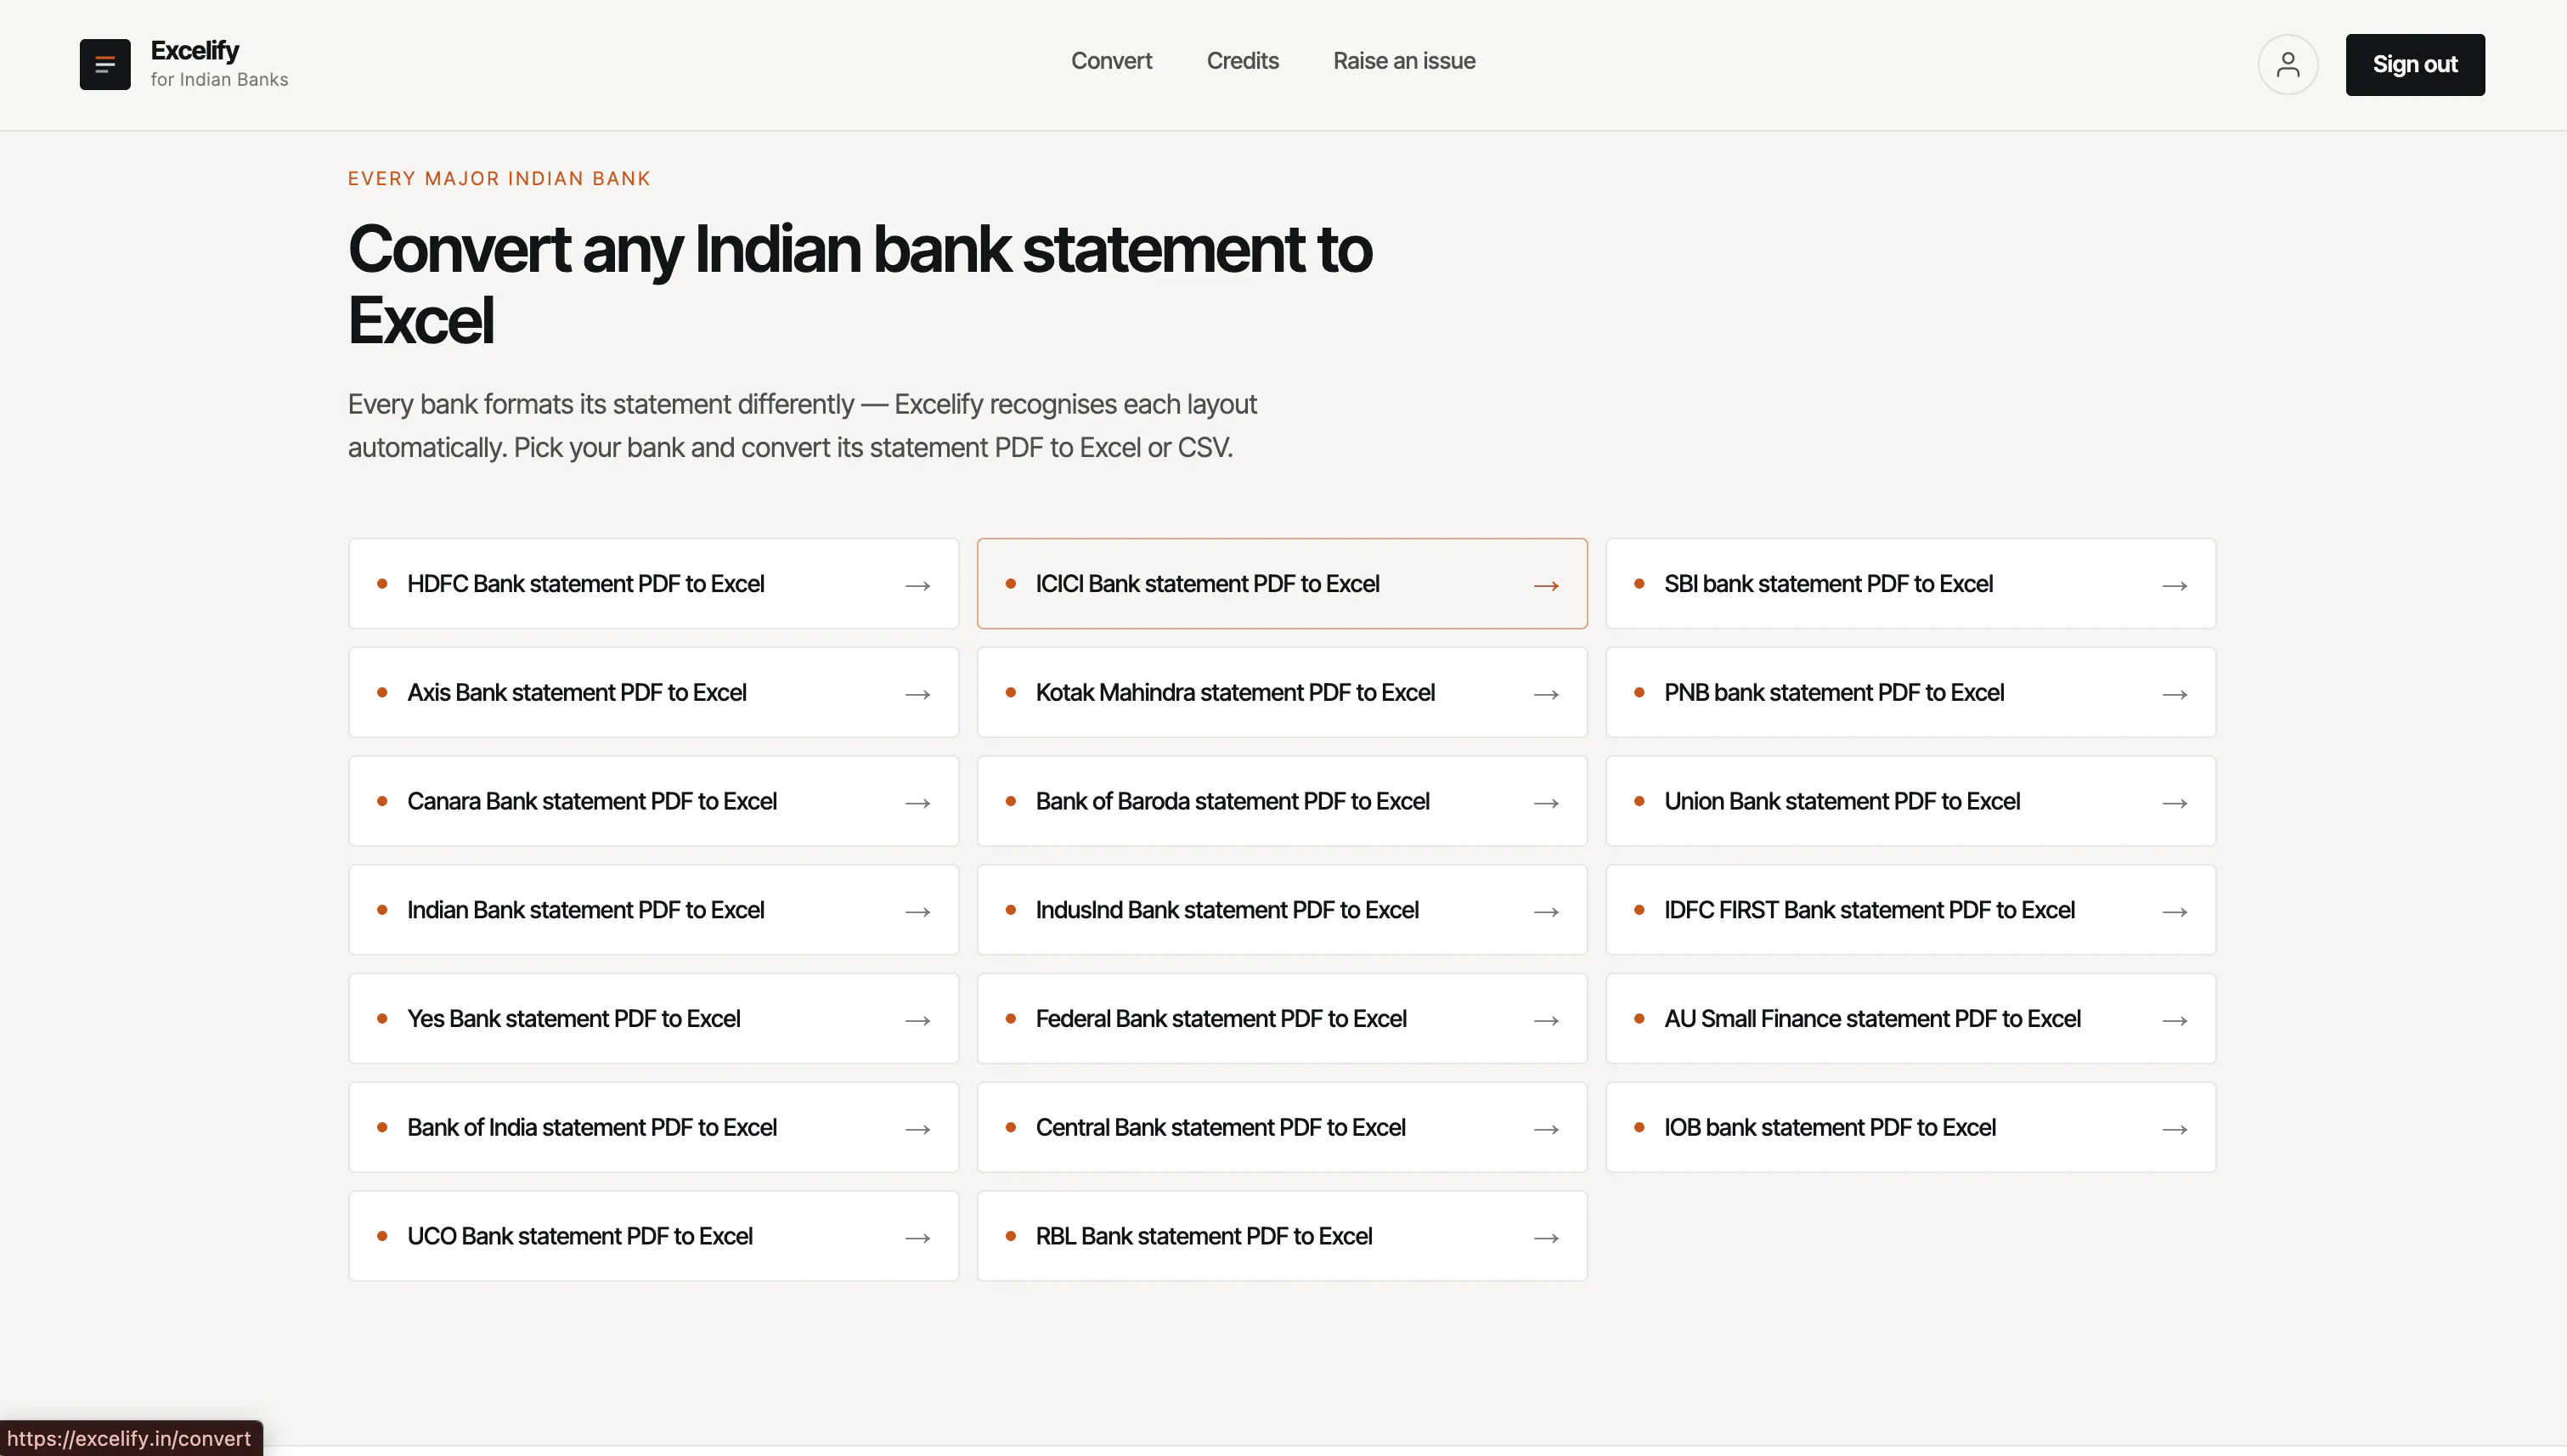This screenshot has height=1456, width=2567.
Task: Open SBI bank statement PDF to Excel
Action: coord(1910,584)
